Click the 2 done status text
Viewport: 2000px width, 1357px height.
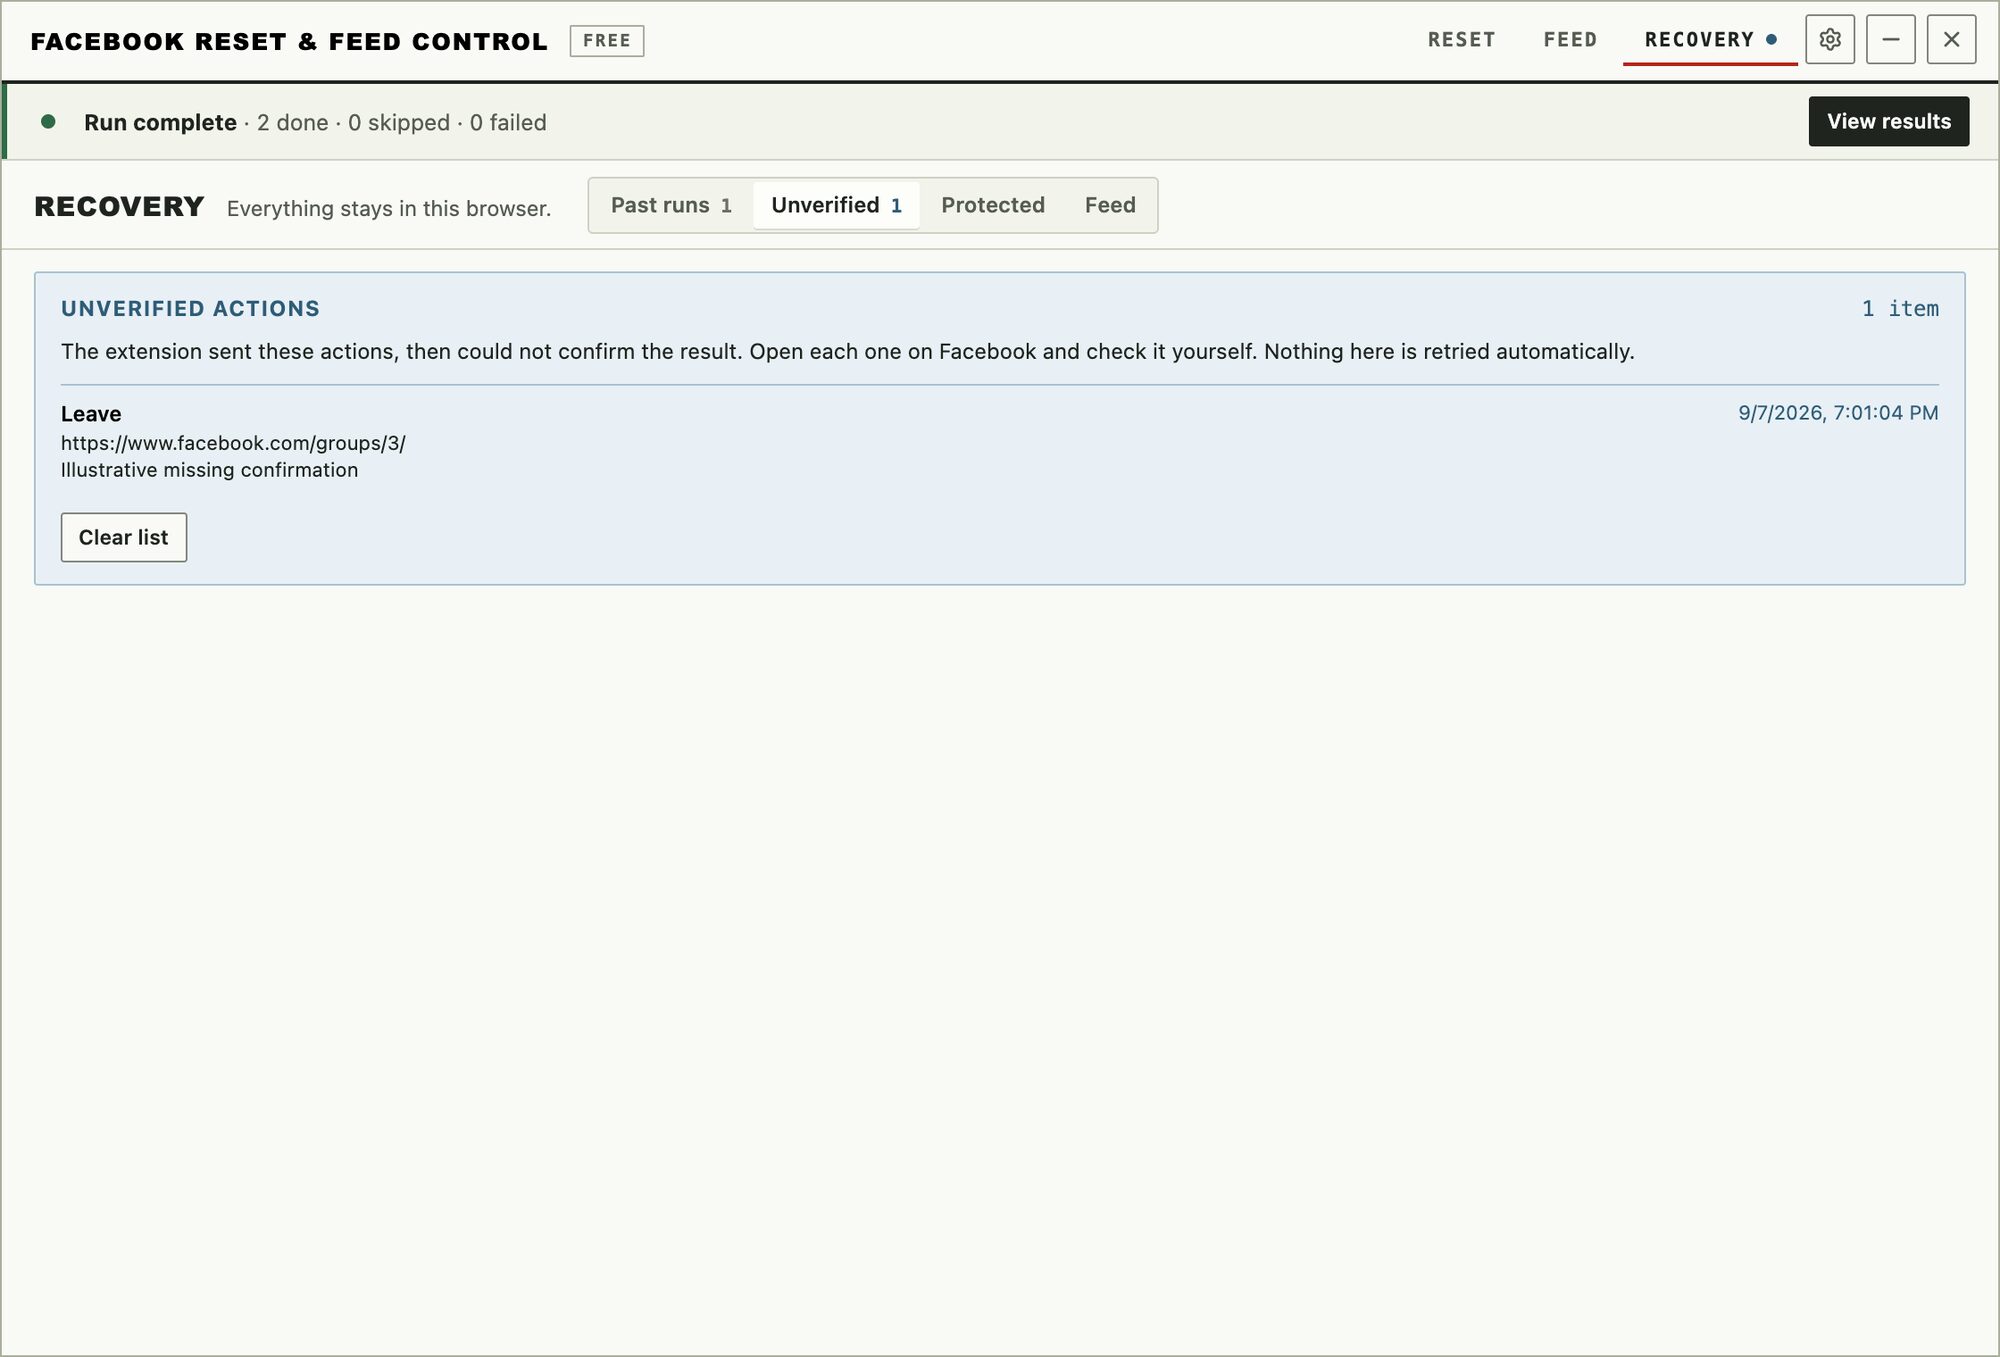292,122
